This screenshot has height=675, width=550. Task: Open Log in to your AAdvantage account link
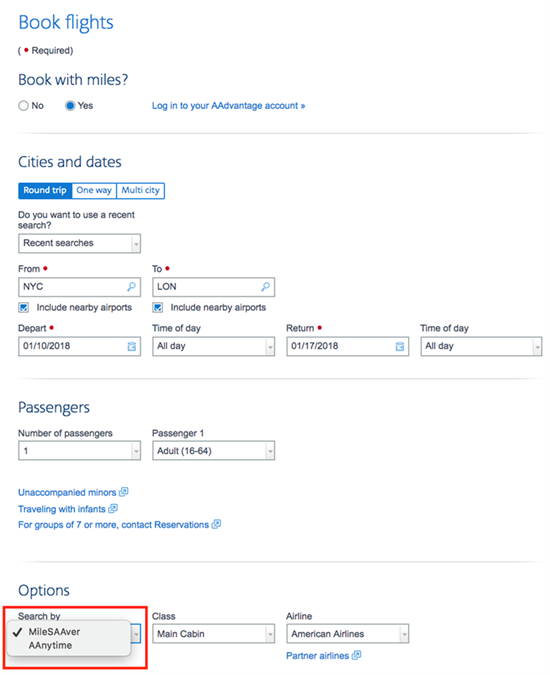coord(228,106)
